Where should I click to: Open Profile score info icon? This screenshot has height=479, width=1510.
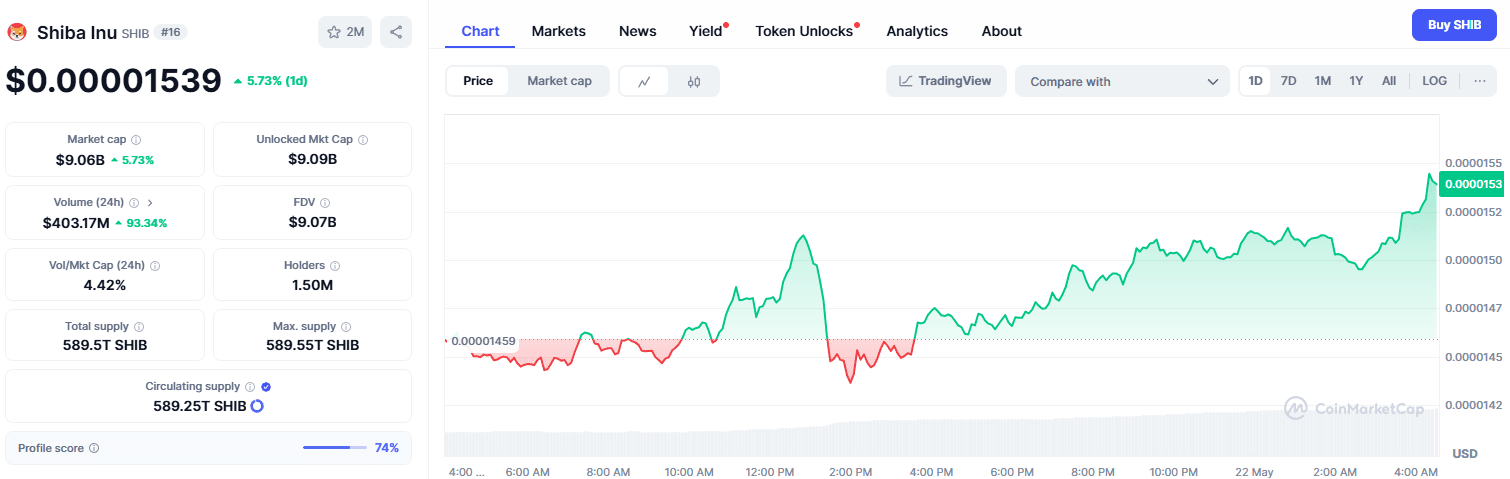(94, 448)
